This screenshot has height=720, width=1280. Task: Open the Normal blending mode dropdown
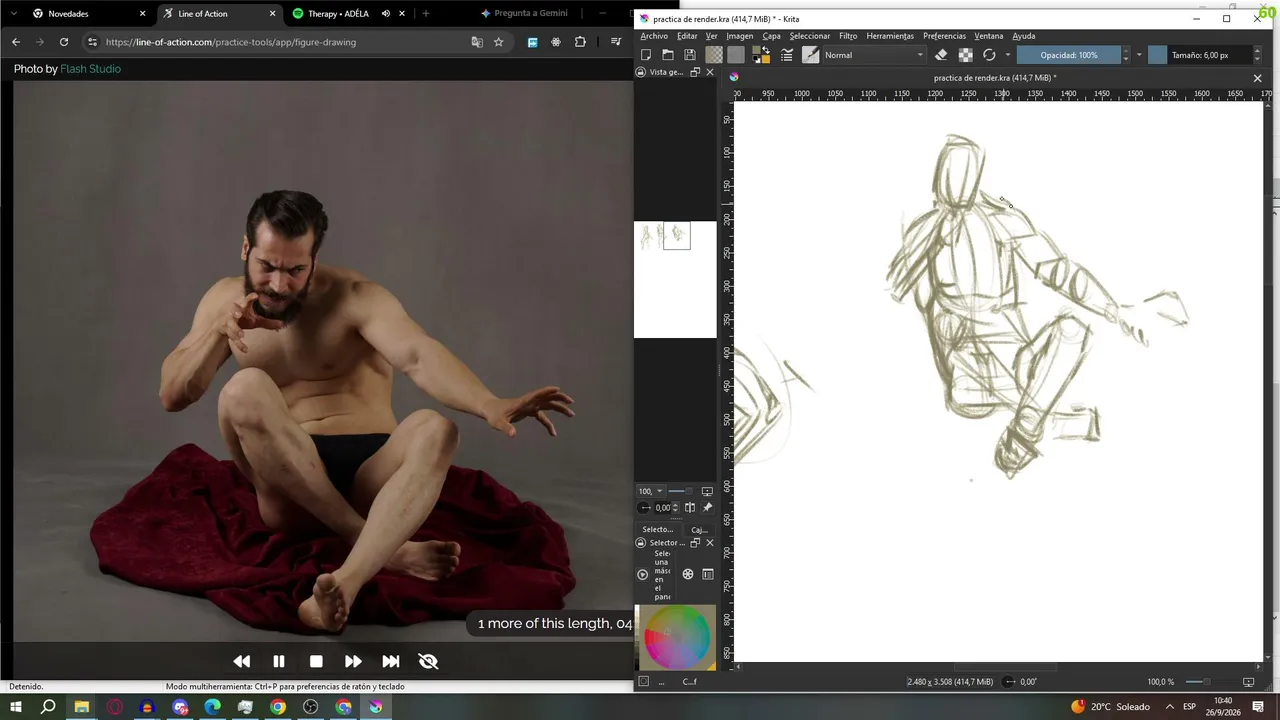point(873,55)
